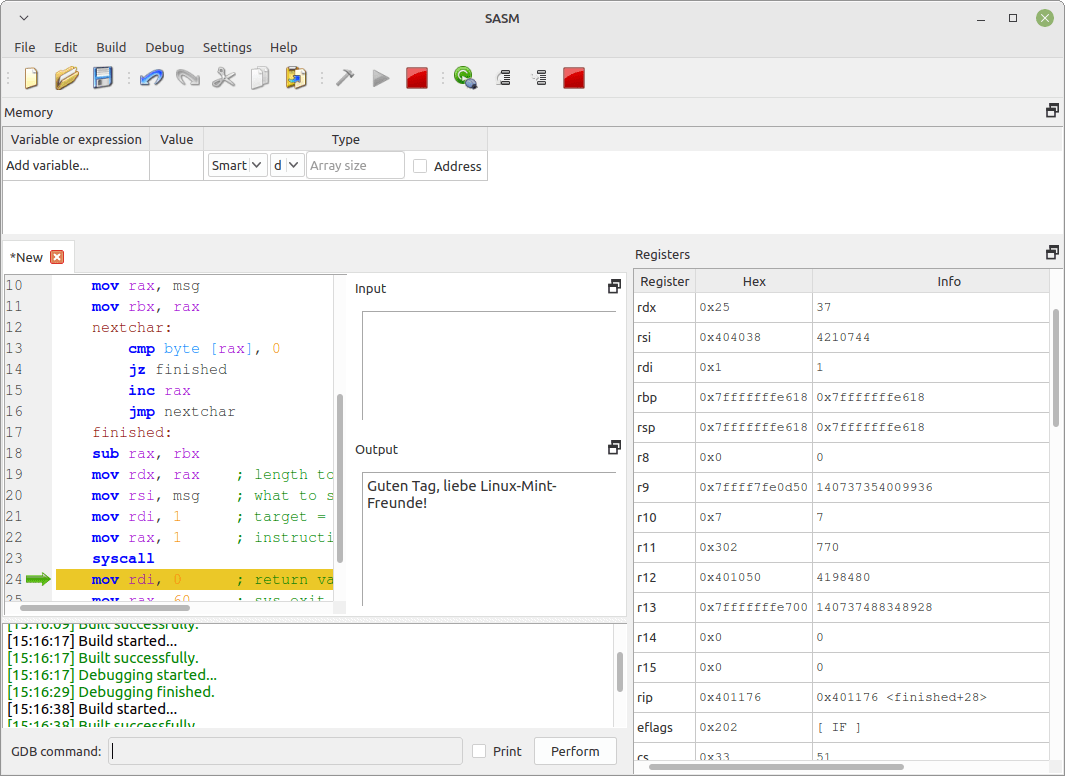Click the GDB command input field
Screen dimensions: 1065x776
(285, 751)
